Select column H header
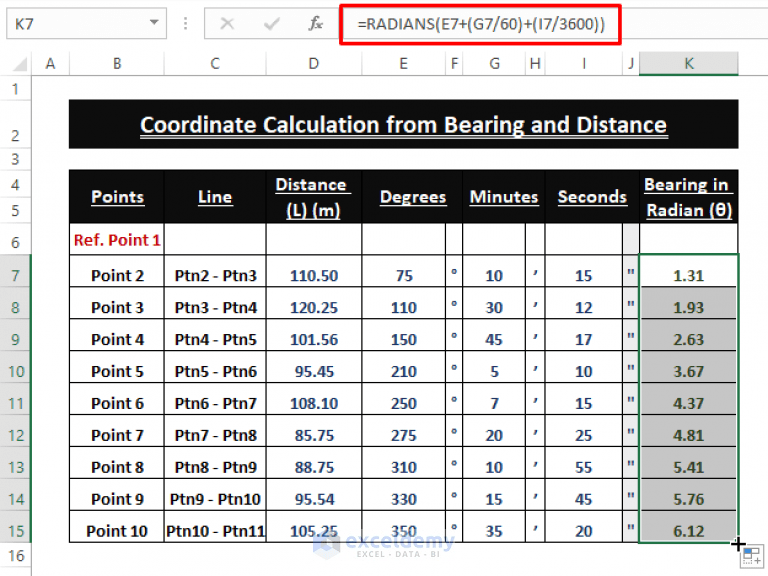Screen dimensions: 768x576 click(535, 64)
